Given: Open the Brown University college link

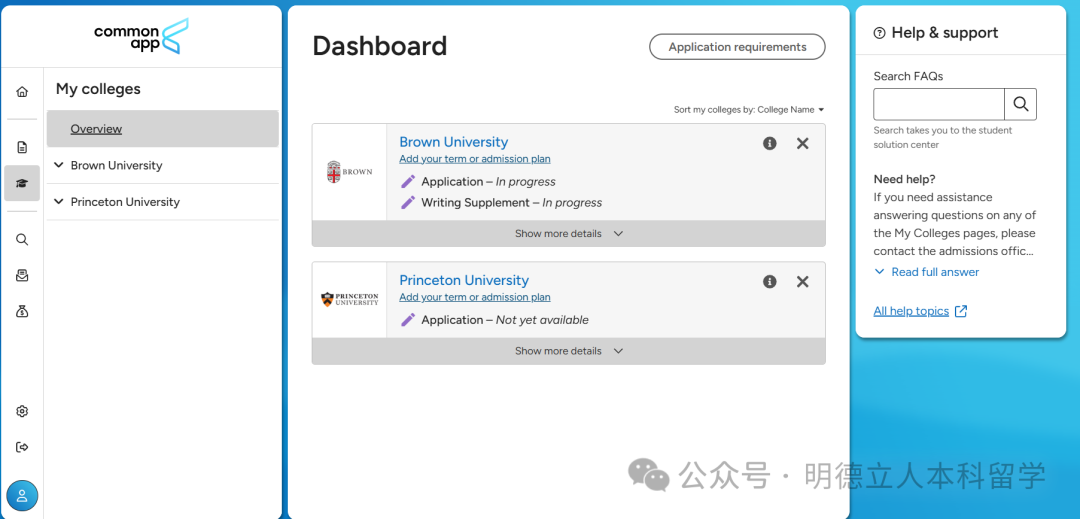Looking at the screenshot, I should pyautogui.click(x=453, y=142).
